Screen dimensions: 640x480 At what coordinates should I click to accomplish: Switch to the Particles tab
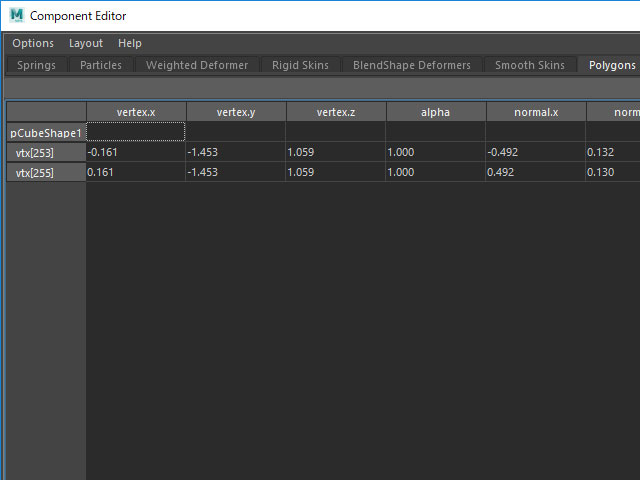point(101,65)
